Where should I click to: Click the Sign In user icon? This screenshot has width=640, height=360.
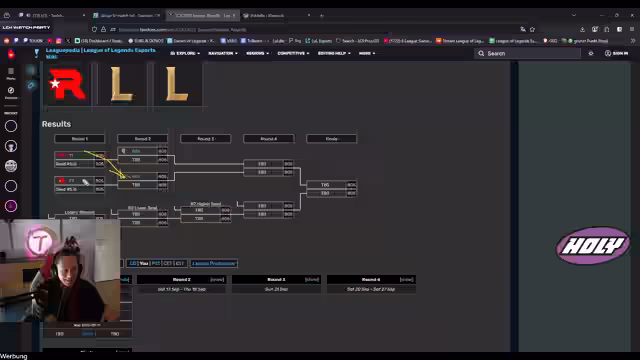tap(608, 53)
